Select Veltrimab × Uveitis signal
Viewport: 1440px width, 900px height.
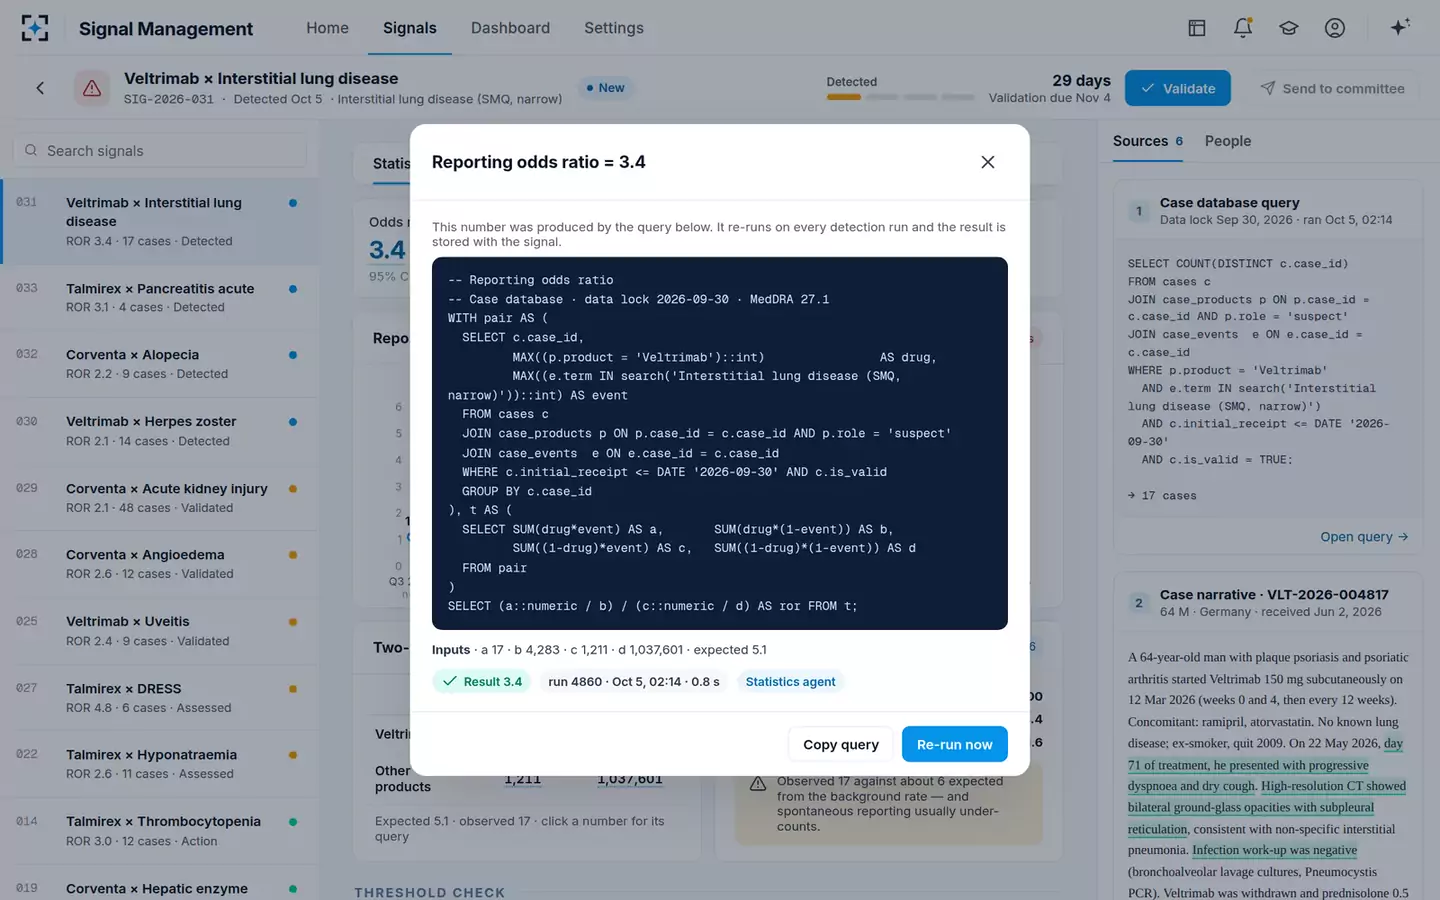(160, 631)
